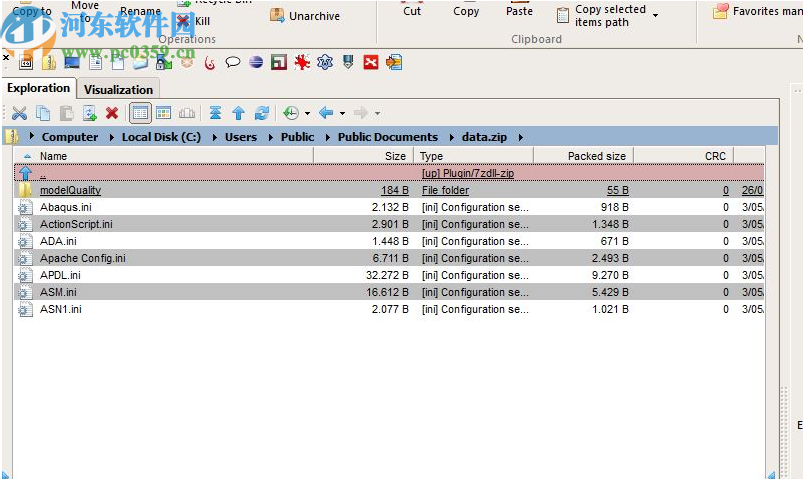The image size is (810, 486).
Task: Click the red X delete icon
Action: 112,113
